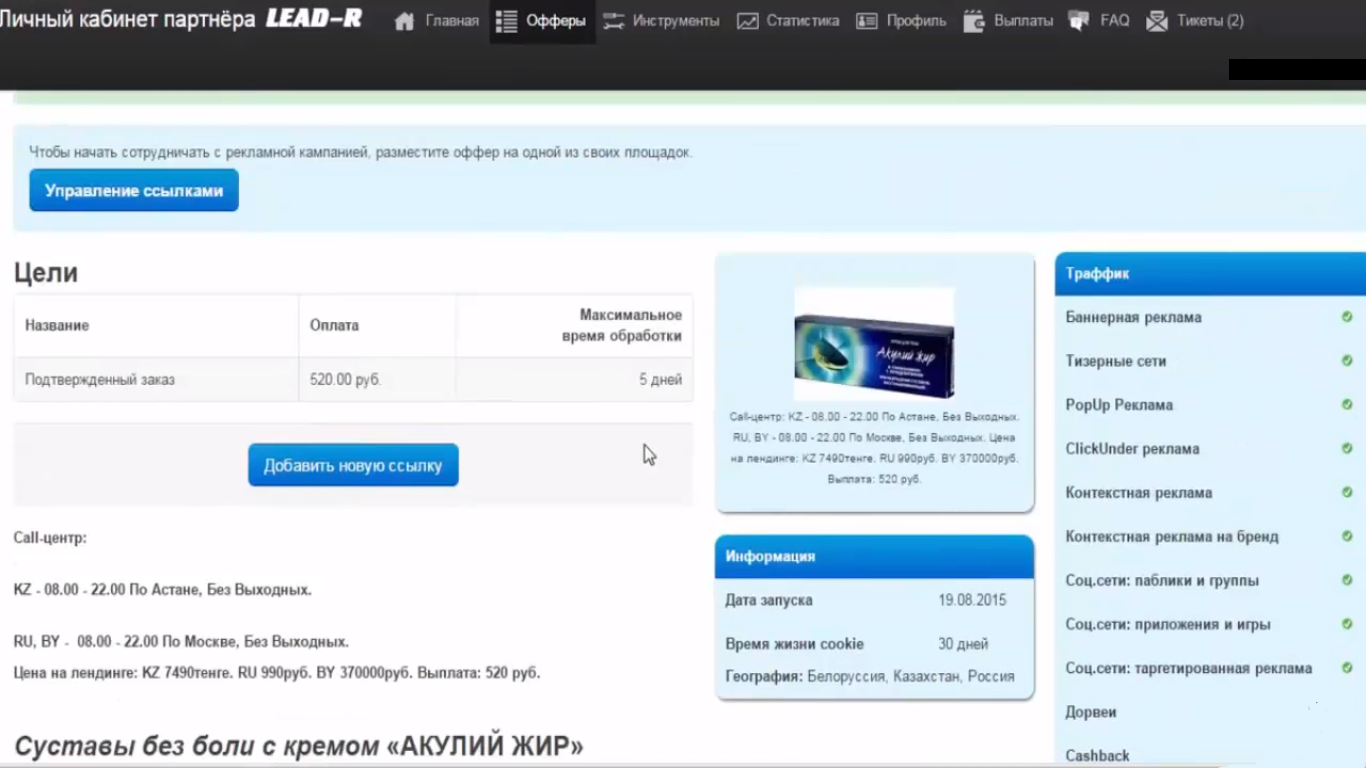This screenshot has height=768, width=1366.
Task: Click the green check for Соц.сети: паблики и группы
Action: click(x=1347, y=580)
